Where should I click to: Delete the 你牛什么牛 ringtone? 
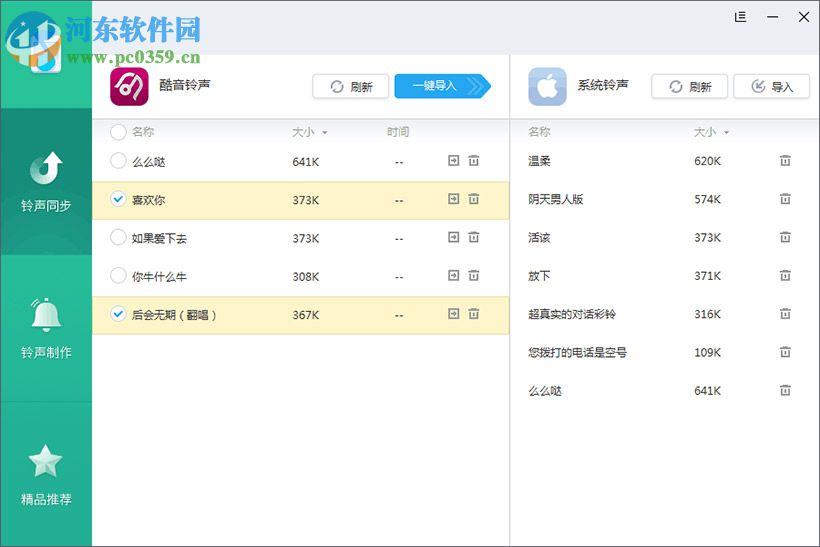pyautogui.click(x=473, y=276)
